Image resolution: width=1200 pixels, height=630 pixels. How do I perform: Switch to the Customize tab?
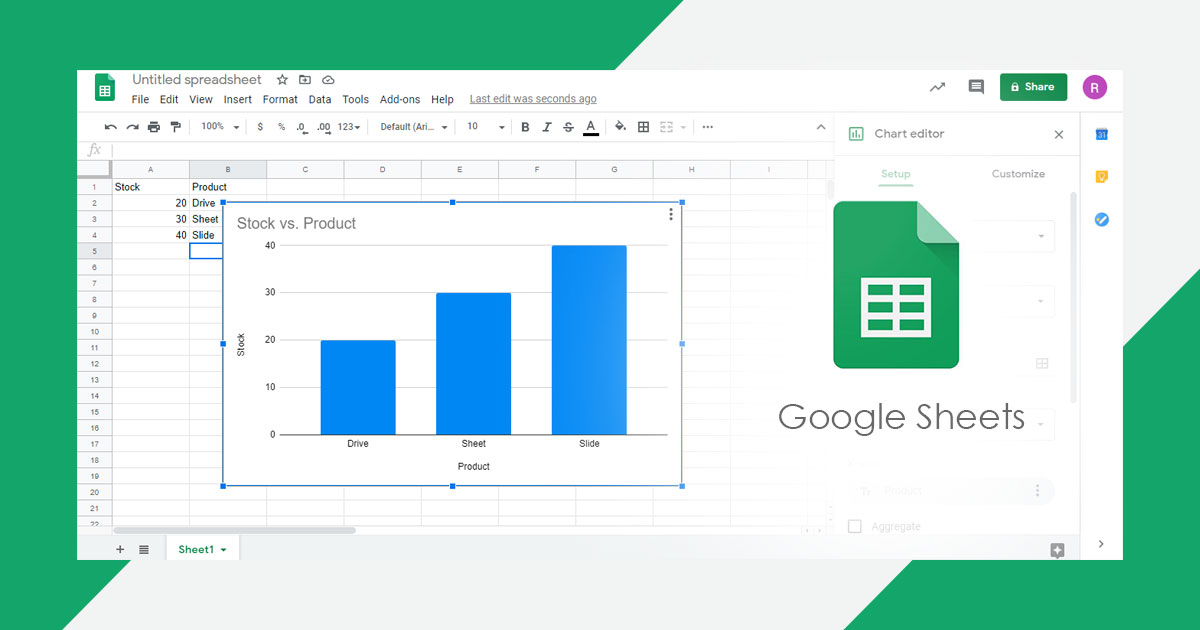(1018, 174)
